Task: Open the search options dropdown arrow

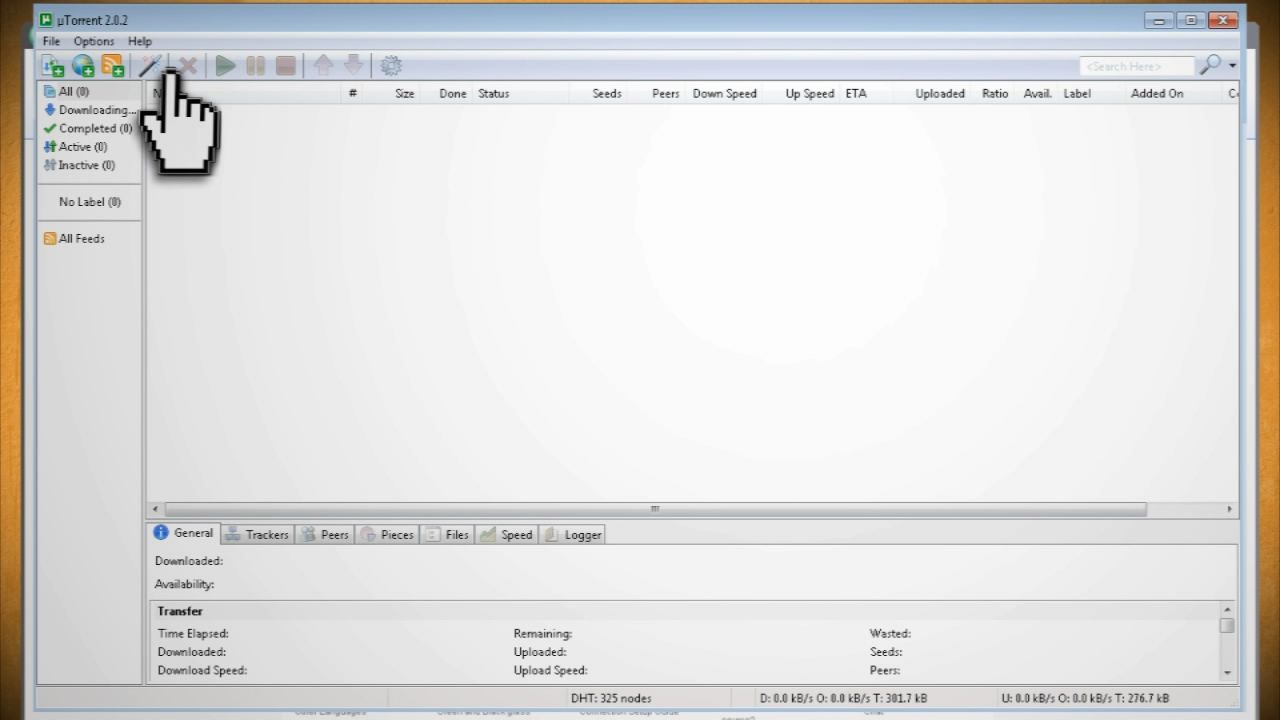Action: click(1231, 66)
